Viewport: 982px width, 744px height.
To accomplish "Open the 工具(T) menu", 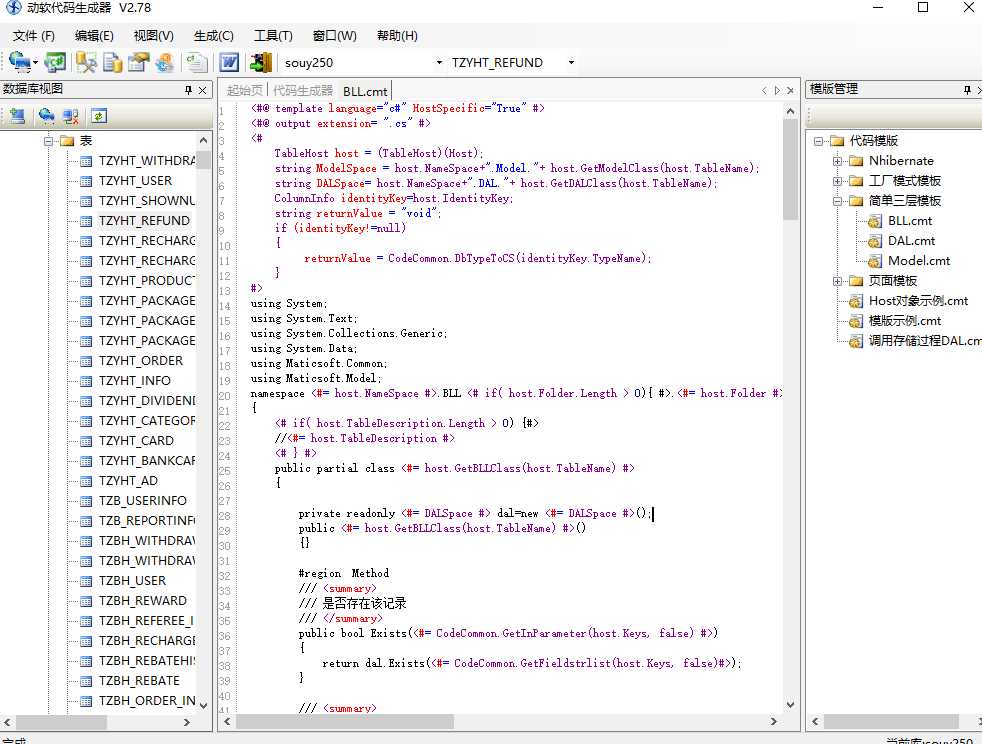I will click(273, 36).
